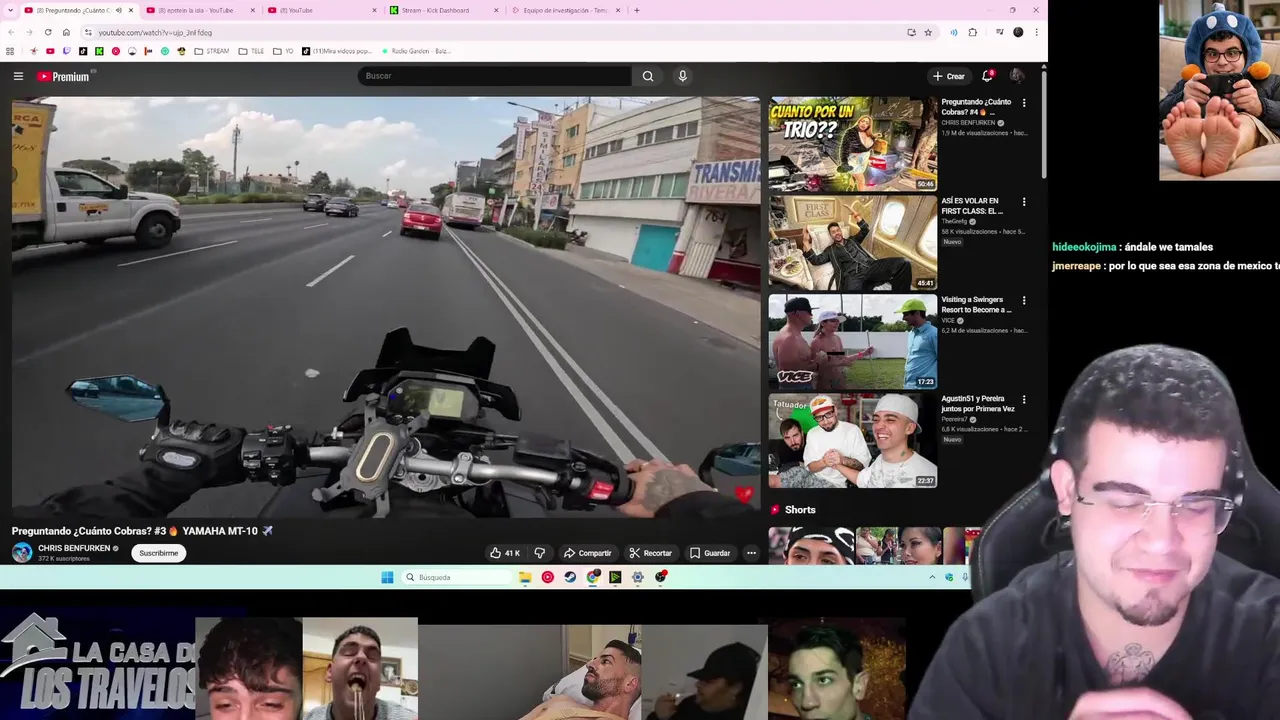Go to YouTube Premium home logo
The height and width of the screenshot is (720, 1280).
(65, 76)
